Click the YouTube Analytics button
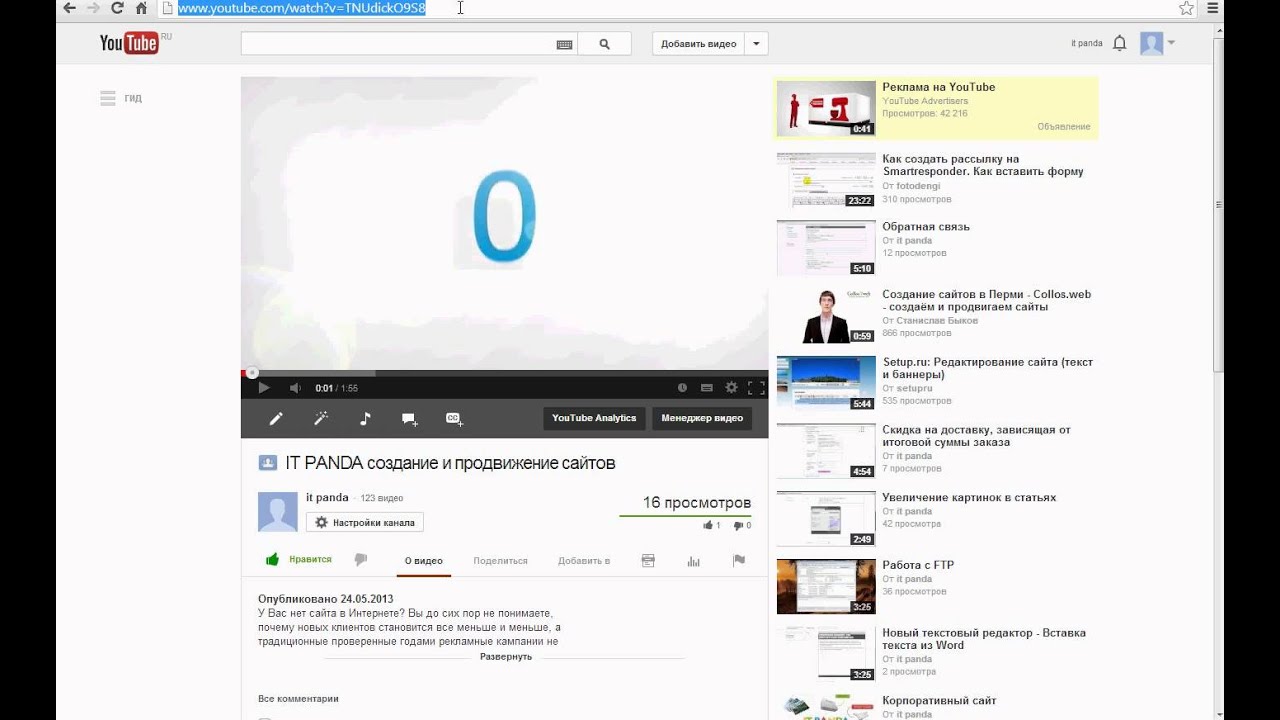 (x=593, y=418)
